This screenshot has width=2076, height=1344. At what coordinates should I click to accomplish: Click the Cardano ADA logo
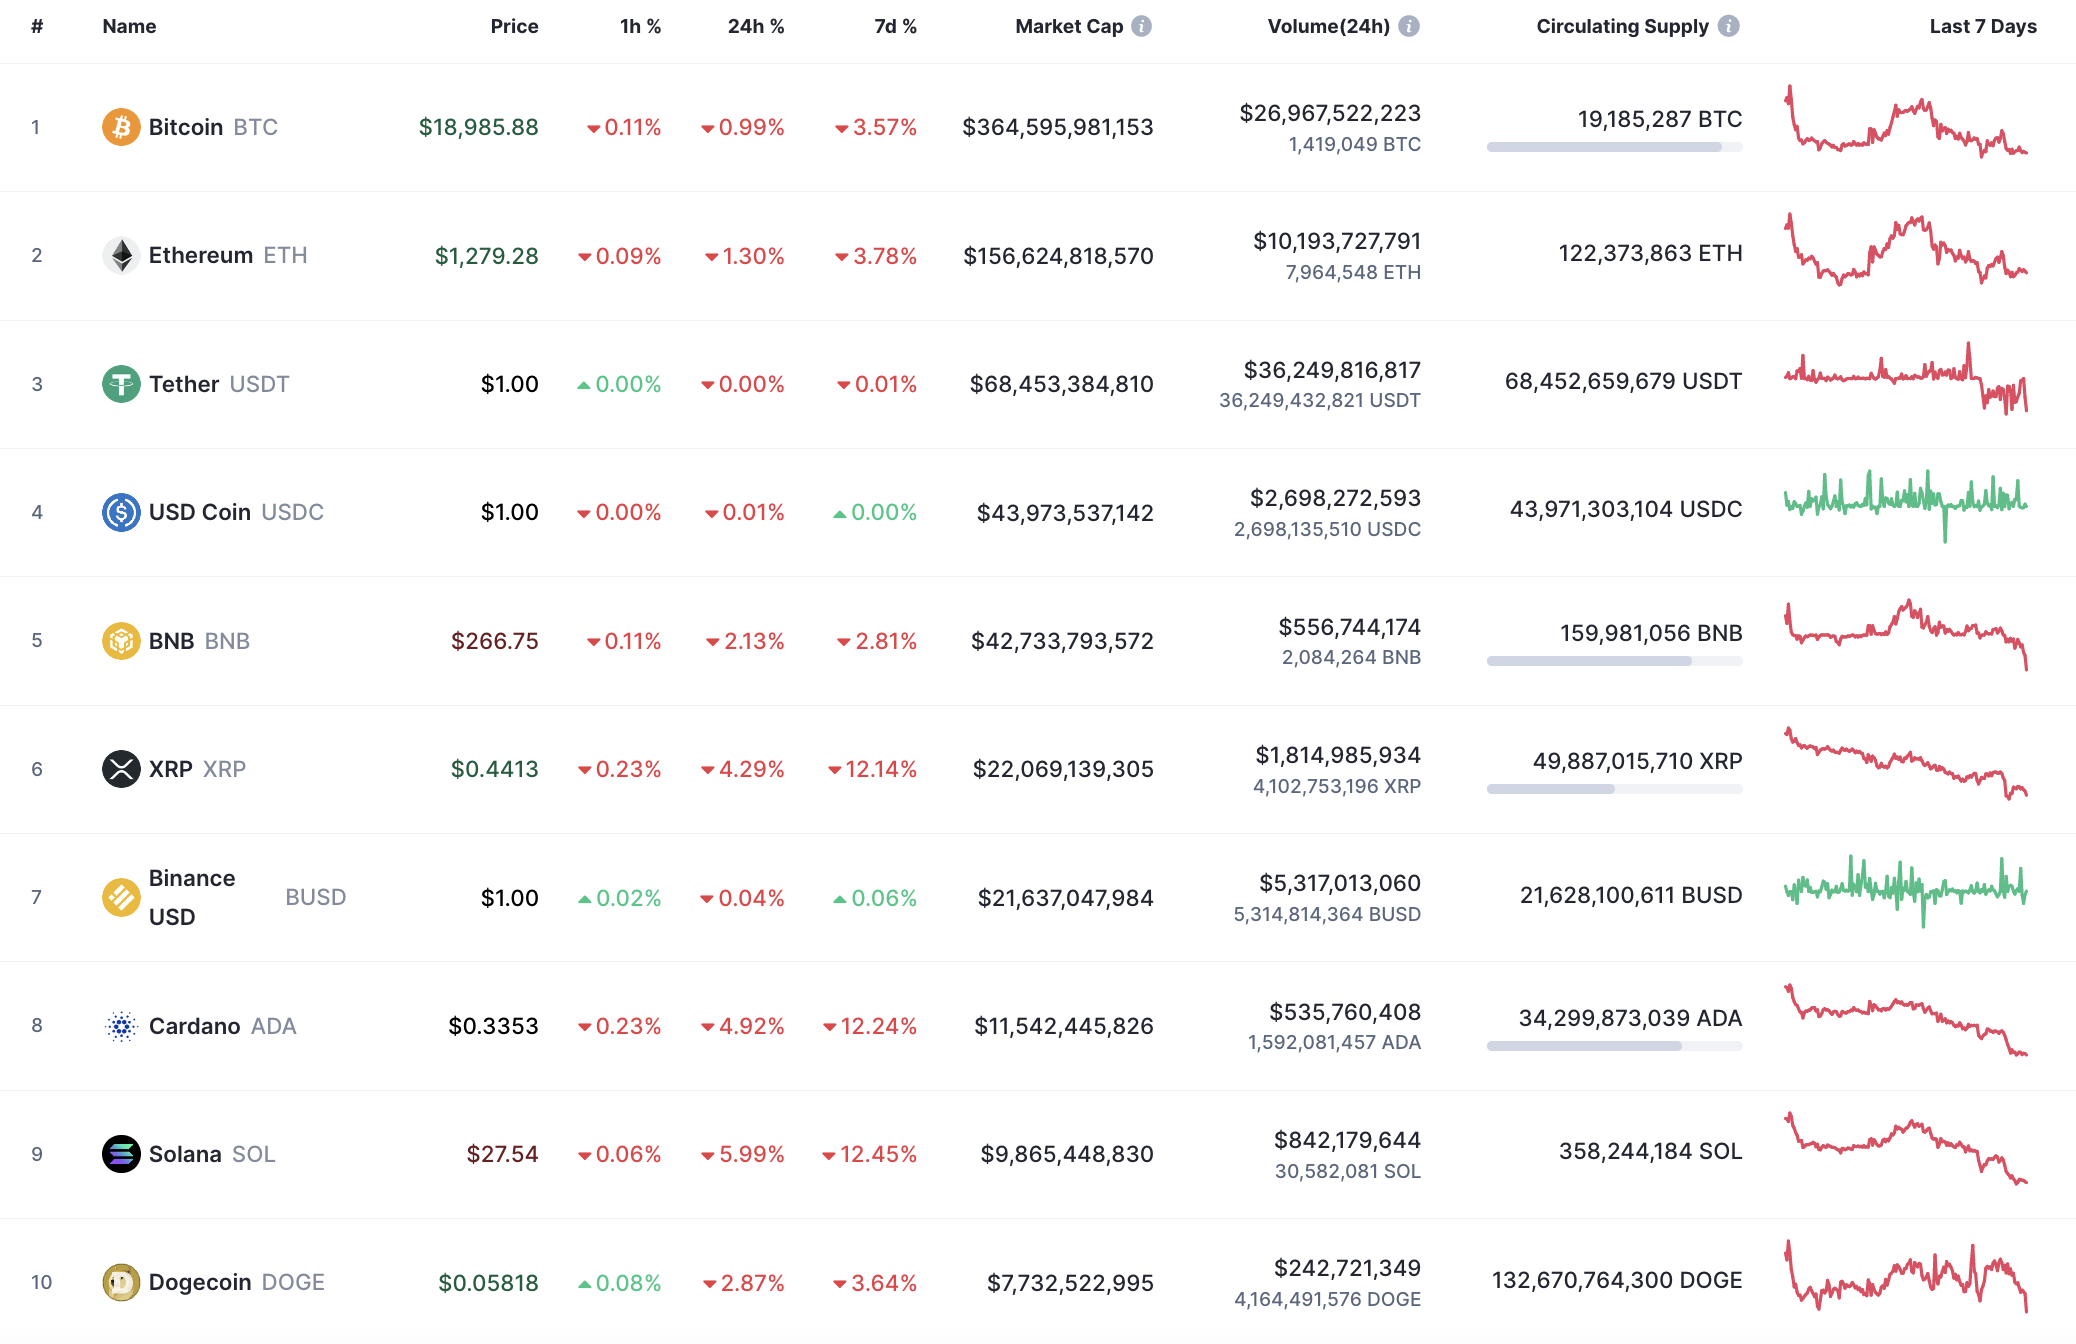point(120,1025)
